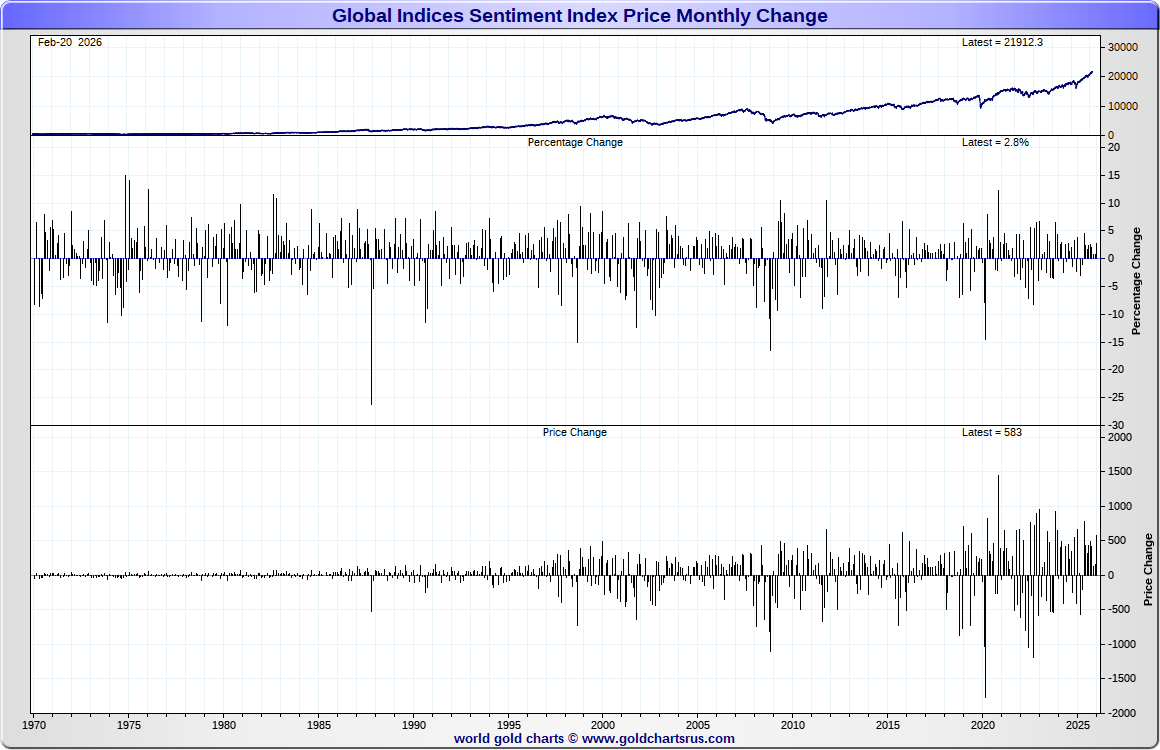Click the 10000 y-axis label

1122,107
